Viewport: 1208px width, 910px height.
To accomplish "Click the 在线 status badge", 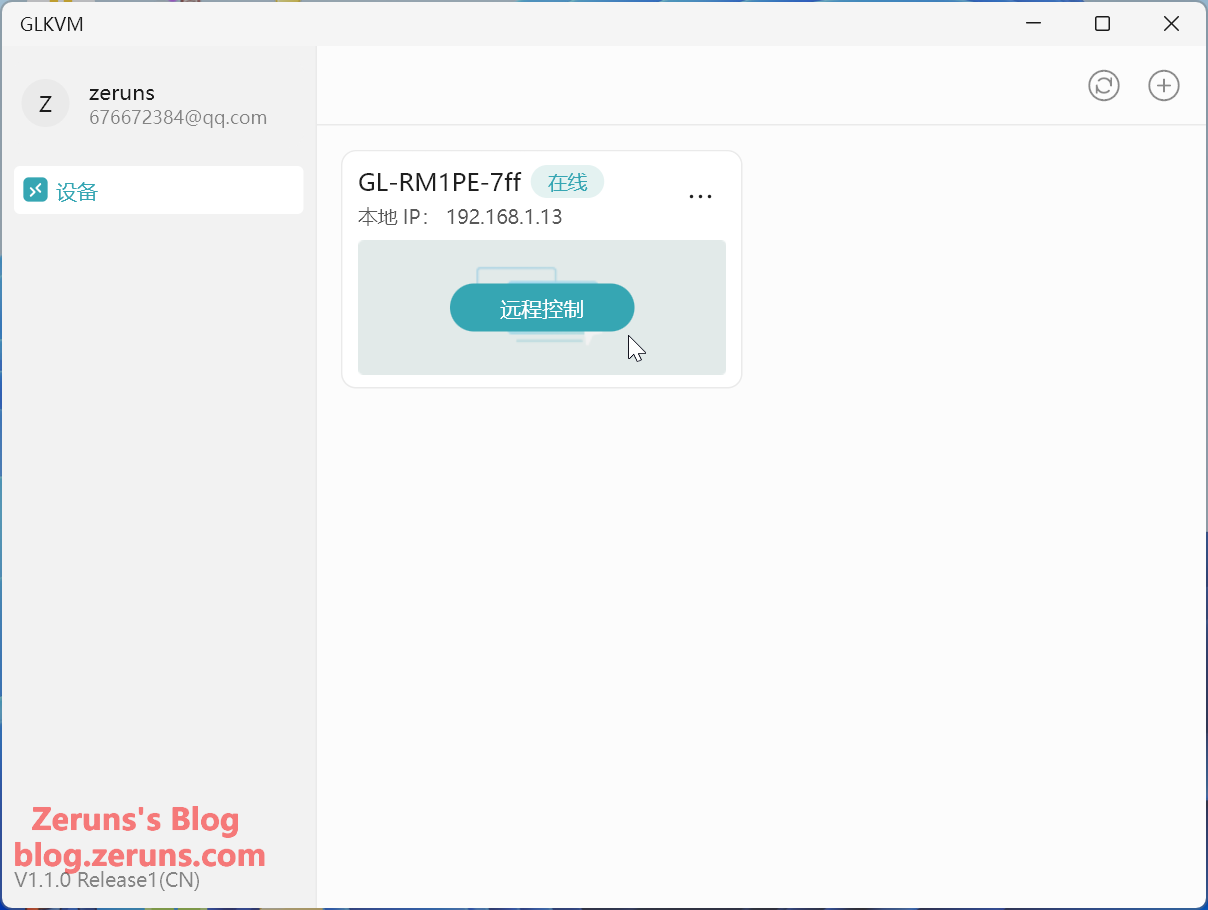I will 567,182.
